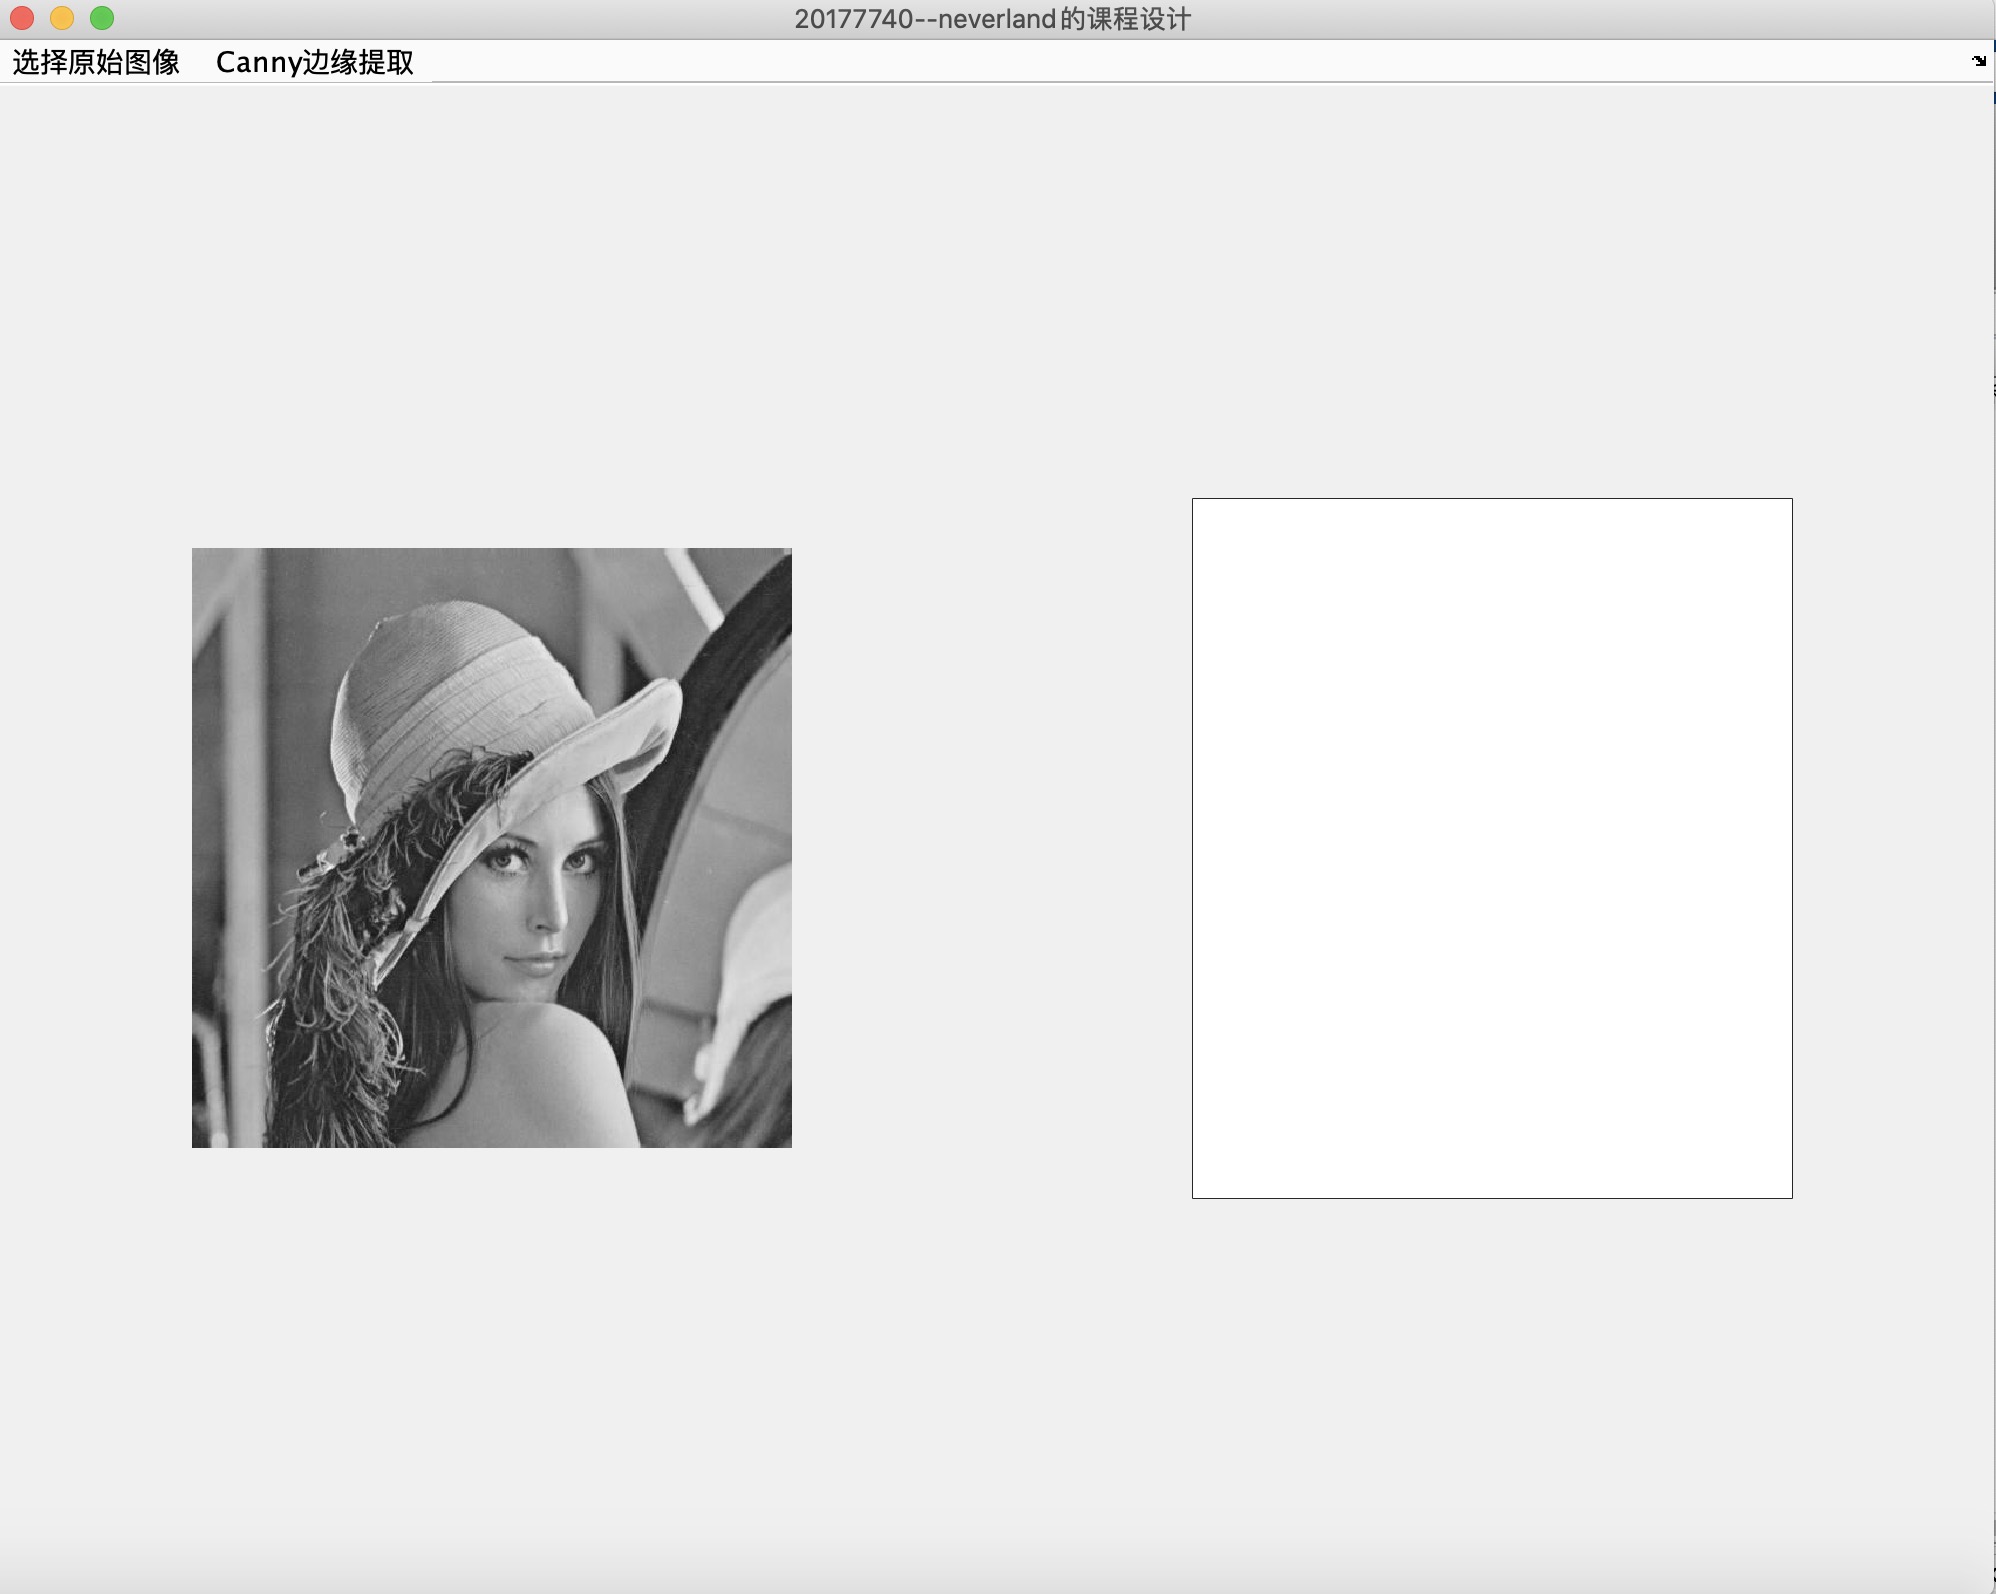The image size is (1996, 1594).
Task: Select the grayscale Lena source image
Action: [491, 847]
